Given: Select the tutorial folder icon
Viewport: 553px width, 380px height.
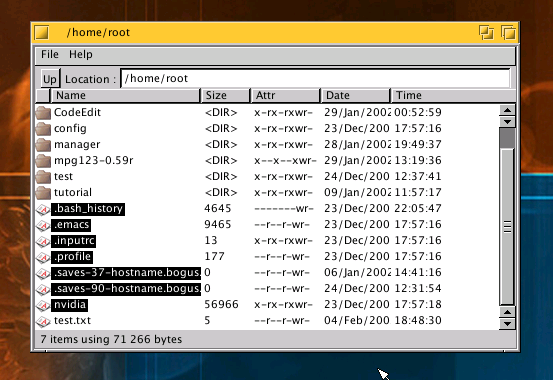Looking at the screenshot, I should [x=43, y=193].
